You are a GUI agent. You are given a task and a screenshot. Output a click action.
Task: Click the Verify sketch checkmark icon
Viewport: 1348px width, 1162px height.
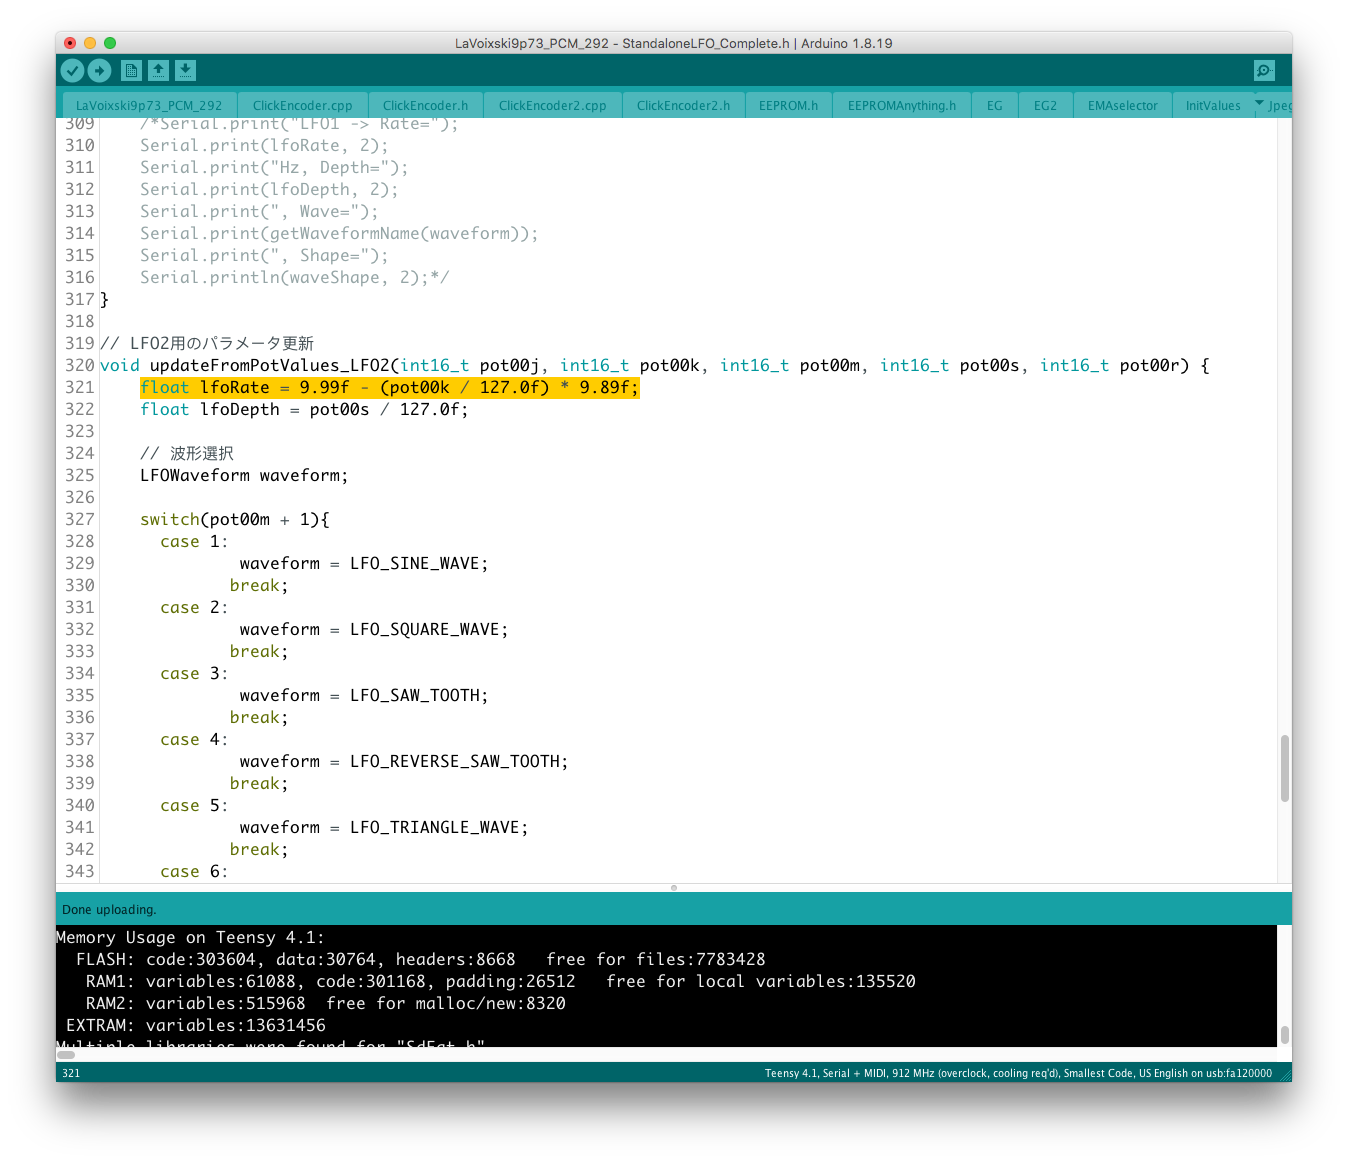click(x=72, y=70)
